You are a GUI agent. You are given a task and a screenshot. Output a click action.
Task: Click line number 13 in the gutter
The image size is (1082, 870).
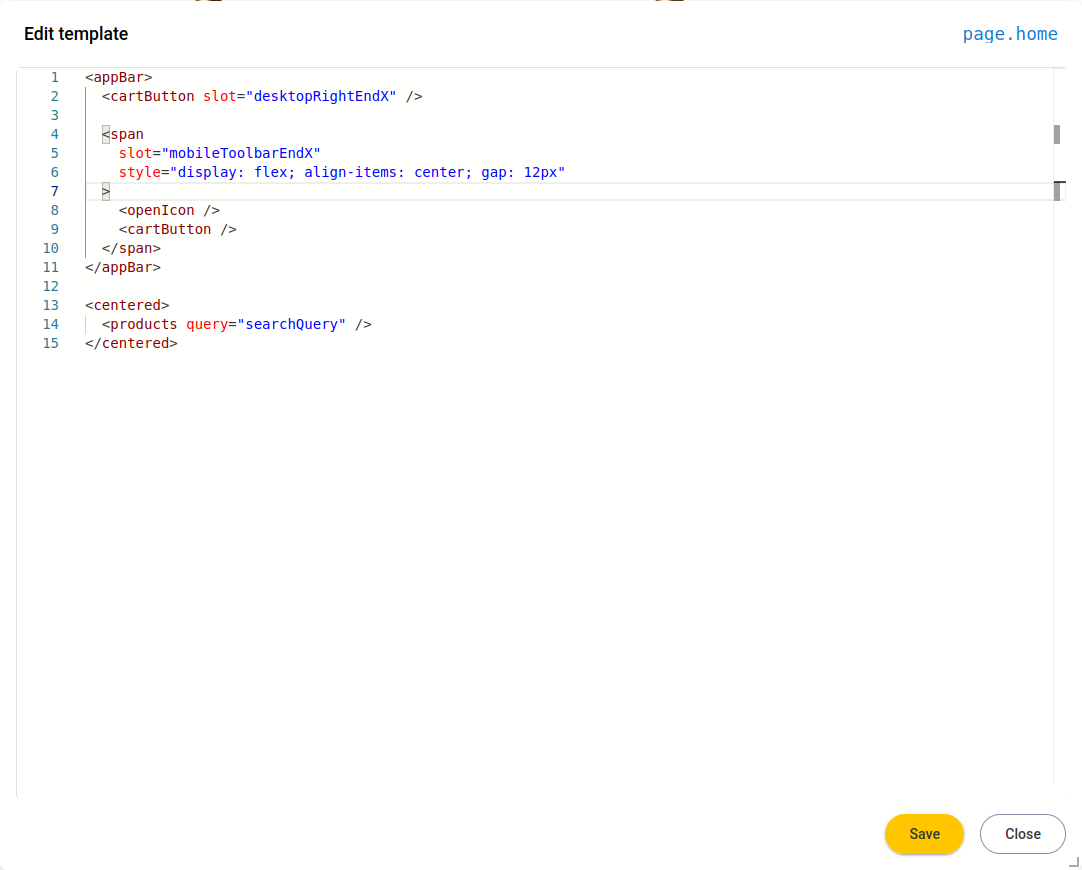(50, 305)
